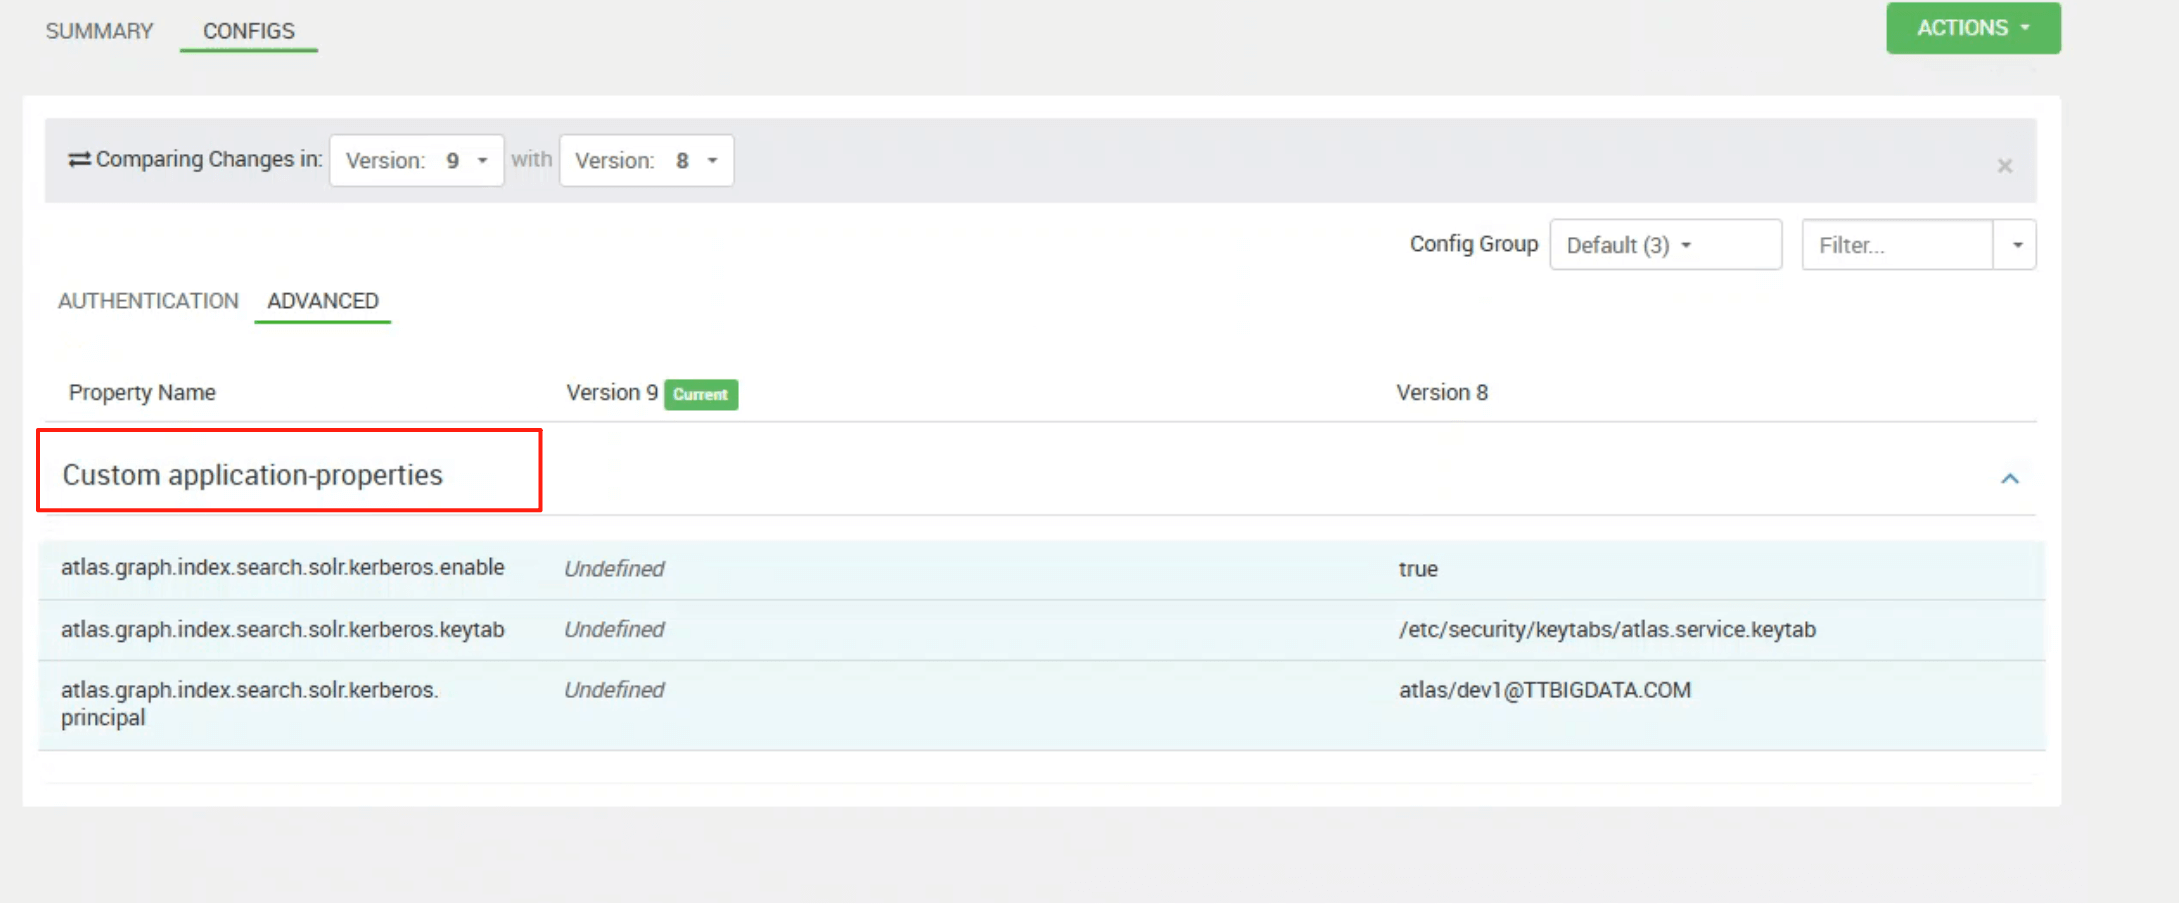Click the Filter dropdown caret

click(x=2016, y=245)
